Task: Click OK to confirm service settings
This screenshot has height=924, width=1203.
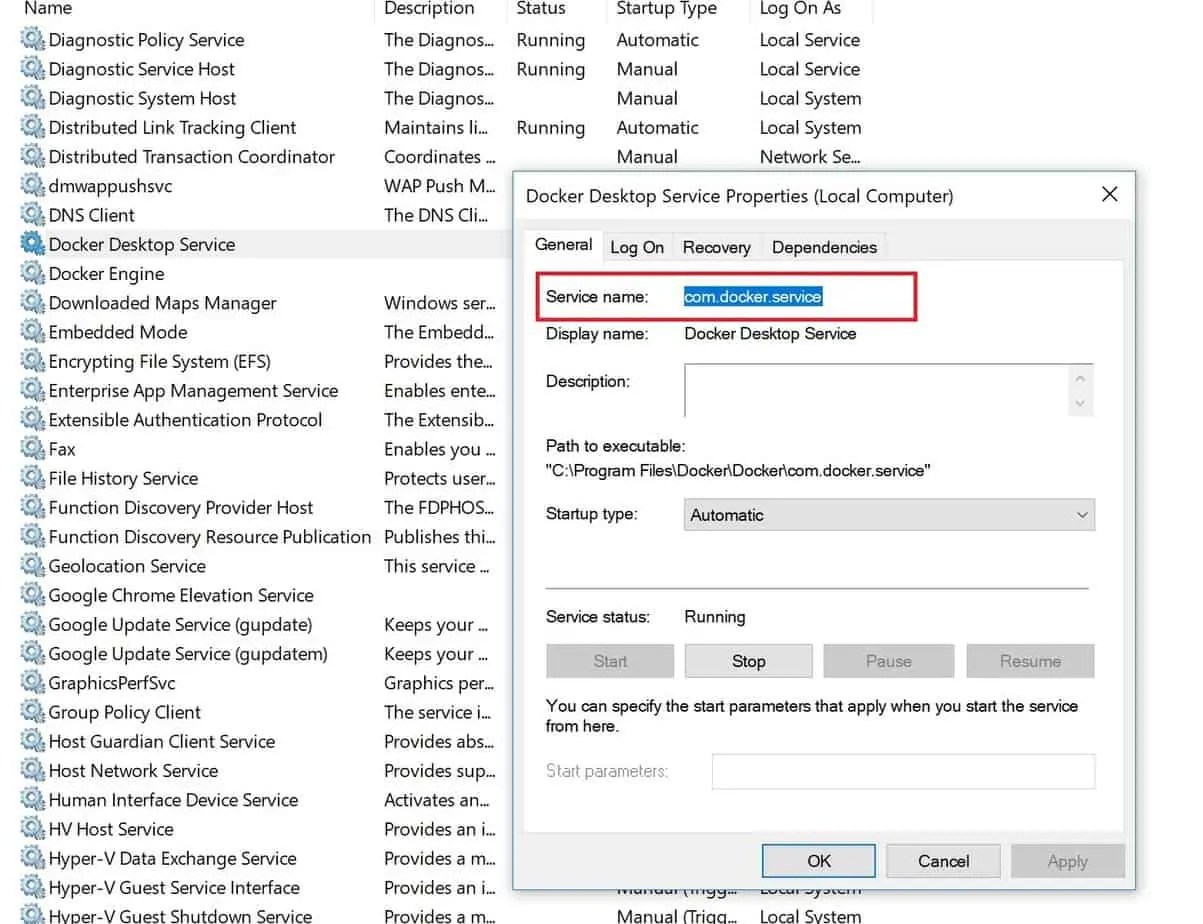Action: point(818,860)
